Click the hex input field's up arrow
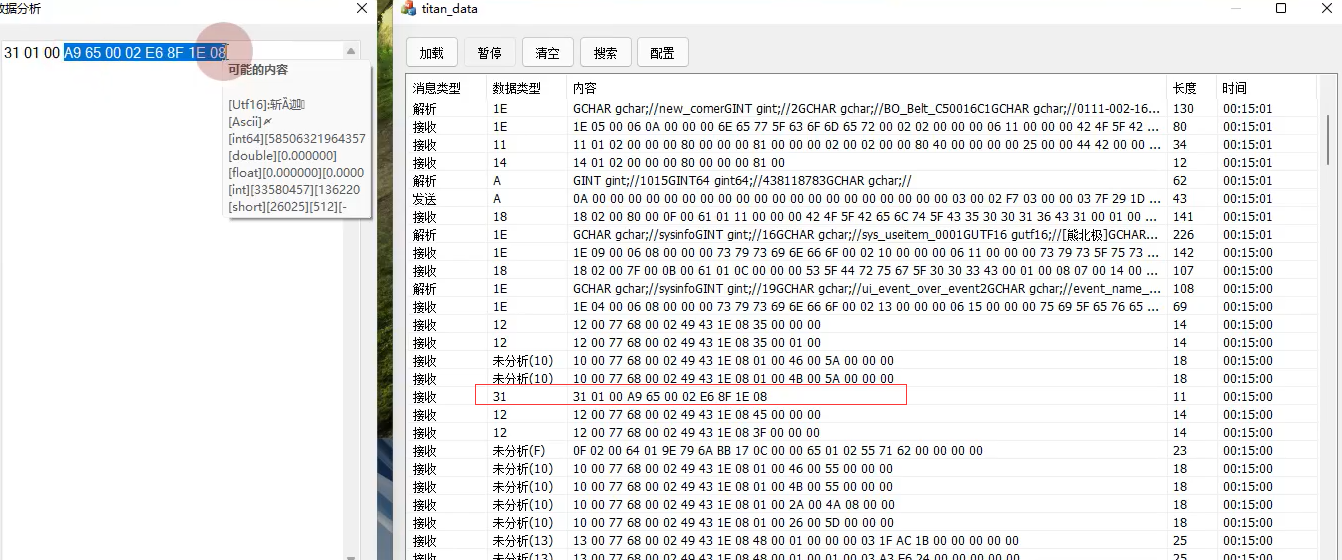The image size is (1342, 560). tap(351, 50)
